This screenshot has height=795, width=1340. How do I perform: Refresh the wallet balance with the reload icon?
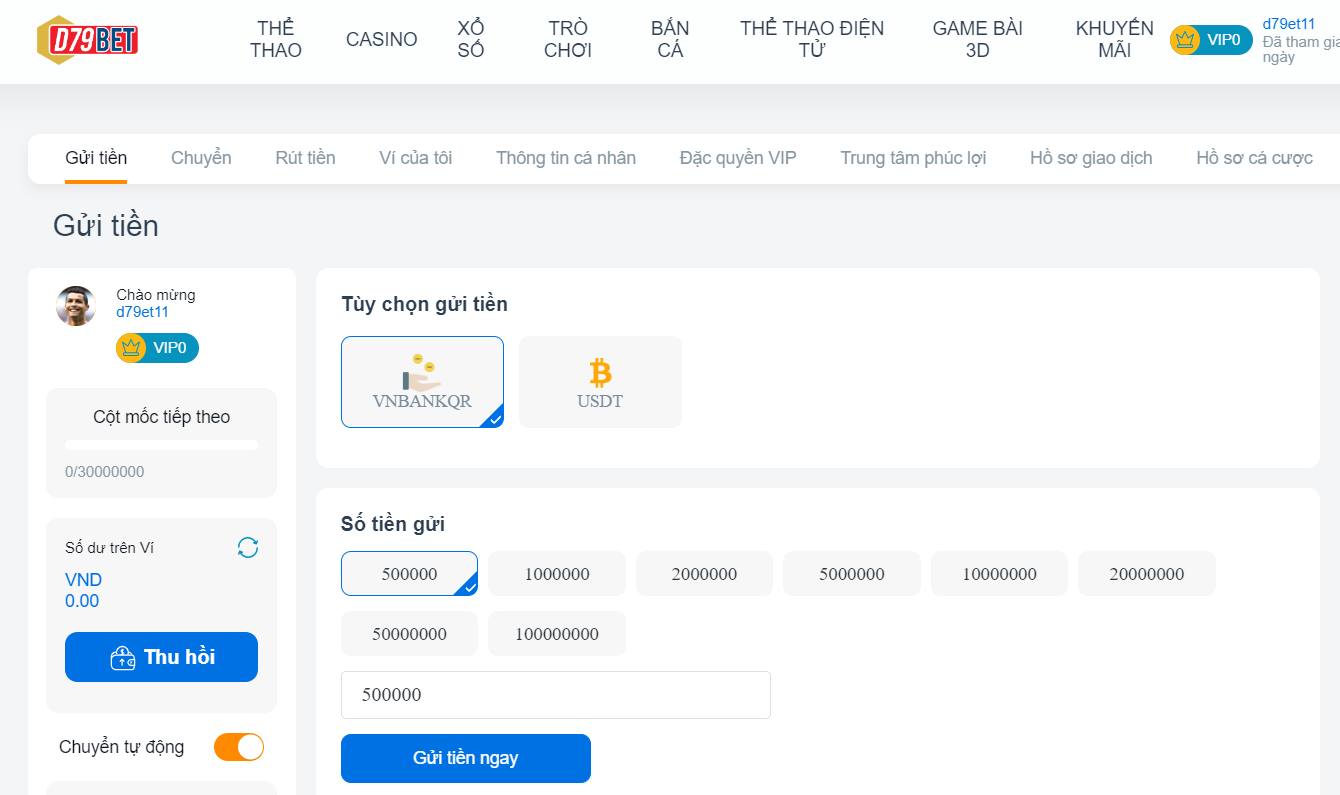tap(247, 547)
